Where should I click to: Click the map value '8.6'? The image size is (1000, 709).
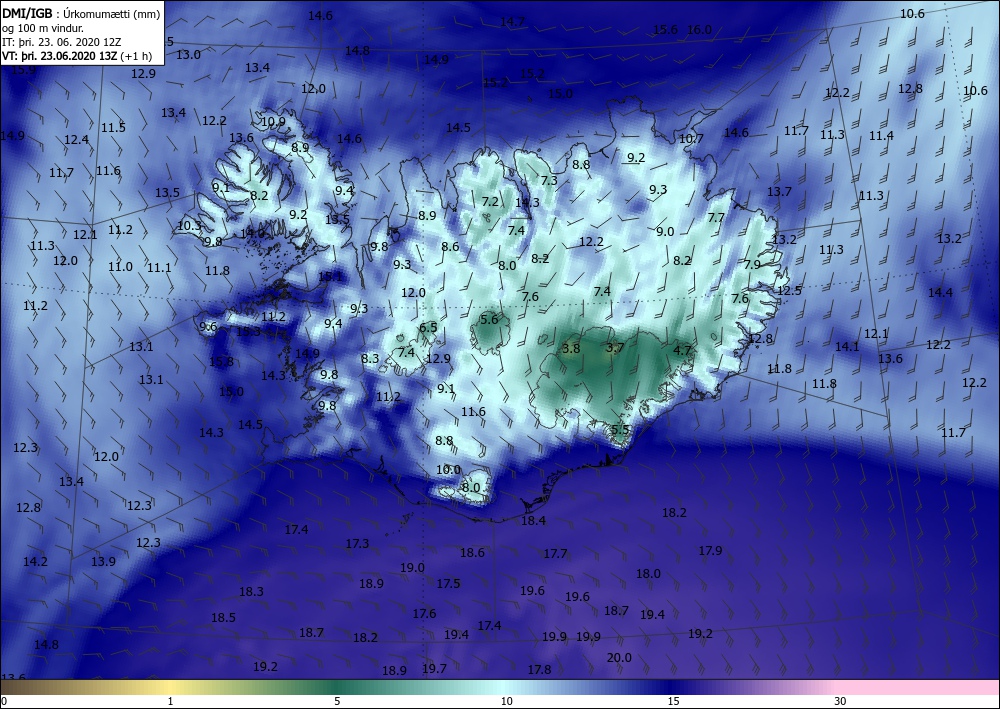(x=450, y=247)
